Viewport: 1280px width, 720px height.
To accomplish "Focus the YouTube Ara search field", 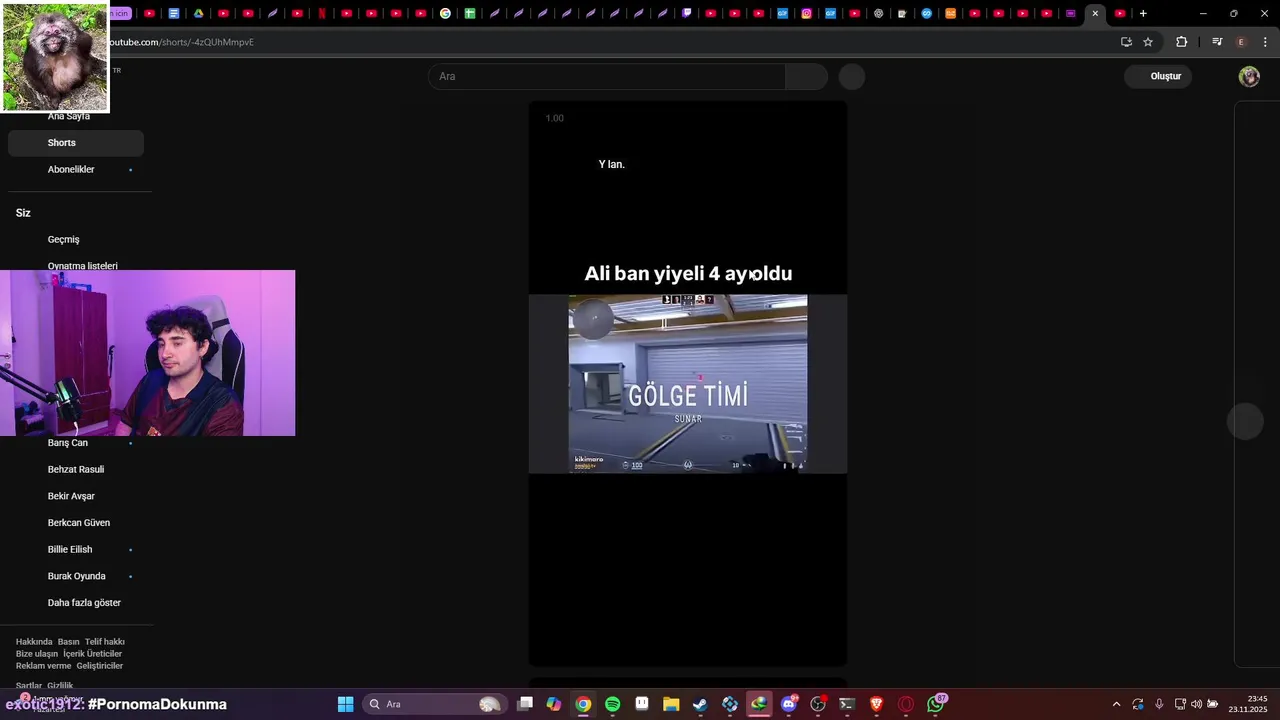I will click(607, 76).
